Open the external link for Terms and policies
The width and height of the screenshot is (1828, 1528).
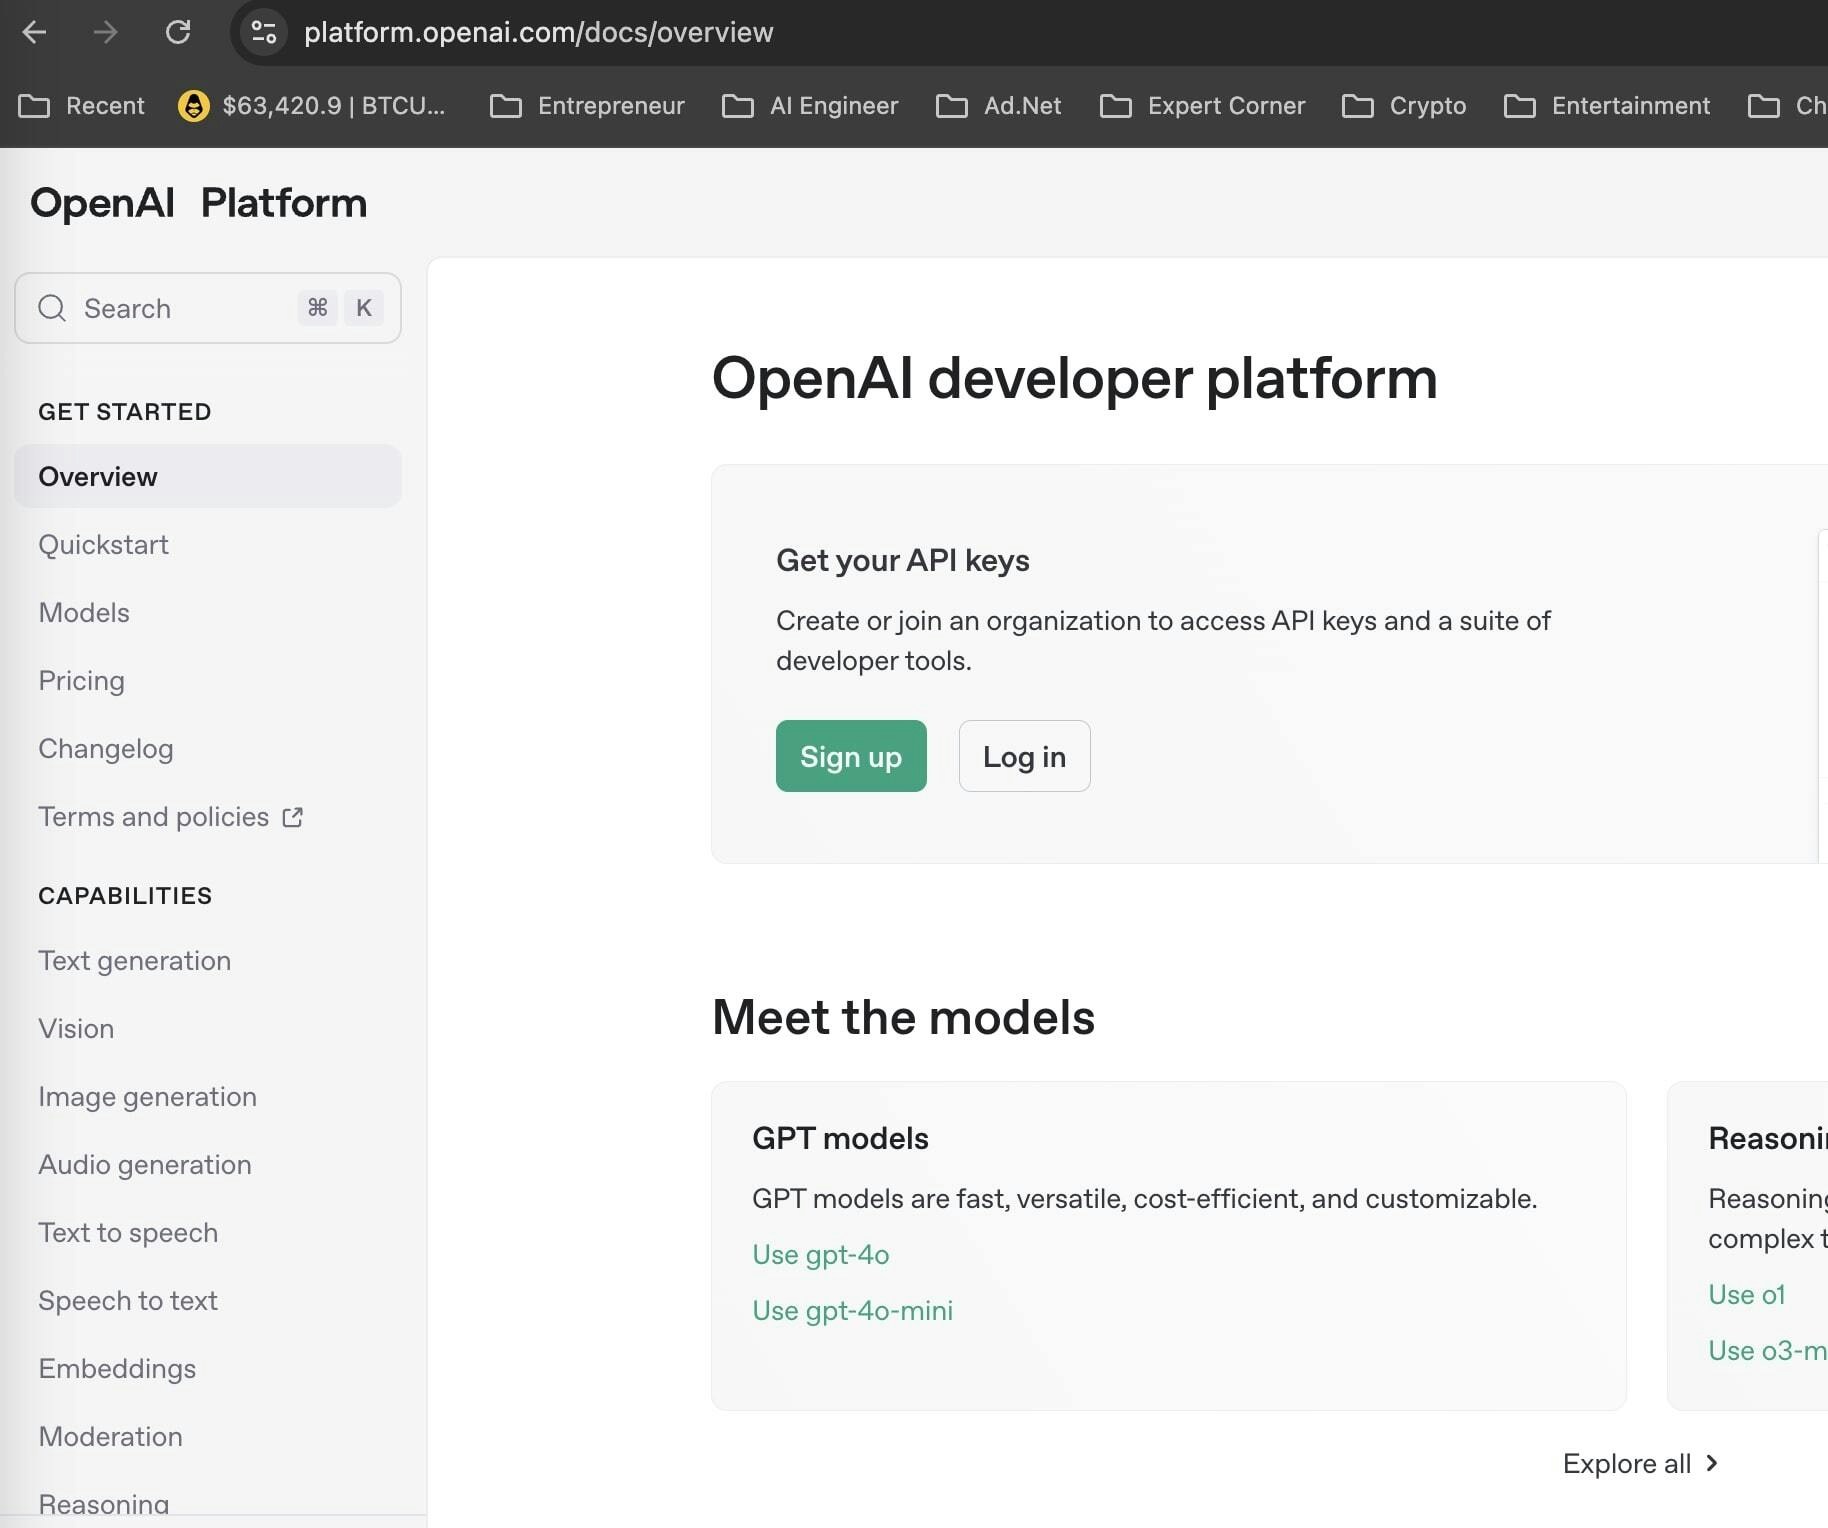(x=290, y=817)
